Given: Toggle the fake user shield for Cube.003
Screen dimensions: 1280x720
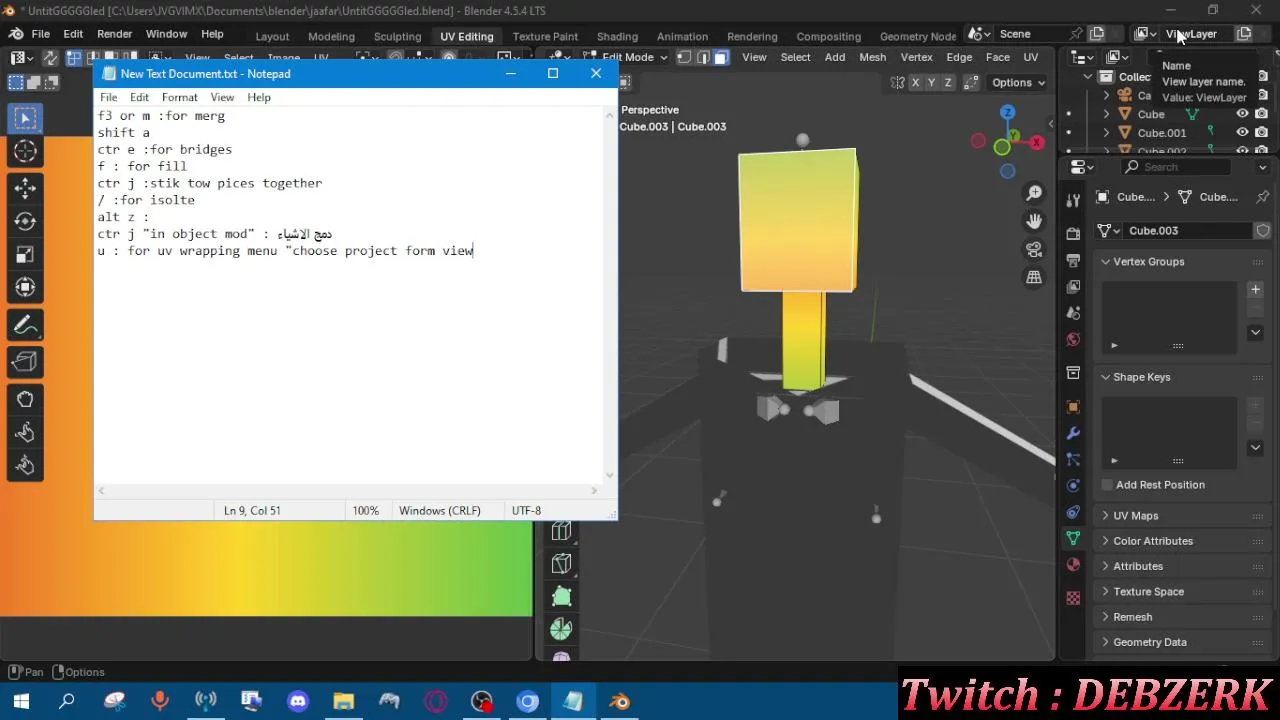Looking at the screenshot, I should tap(1263, 230).
